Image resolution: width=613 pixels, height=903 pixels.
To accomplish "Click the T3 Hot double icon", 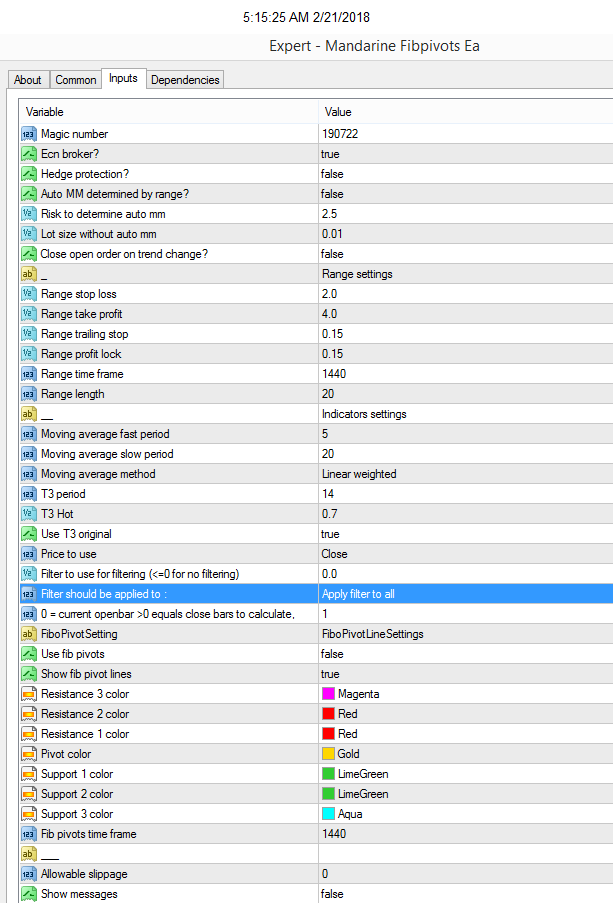I will [x=29, y=514].
